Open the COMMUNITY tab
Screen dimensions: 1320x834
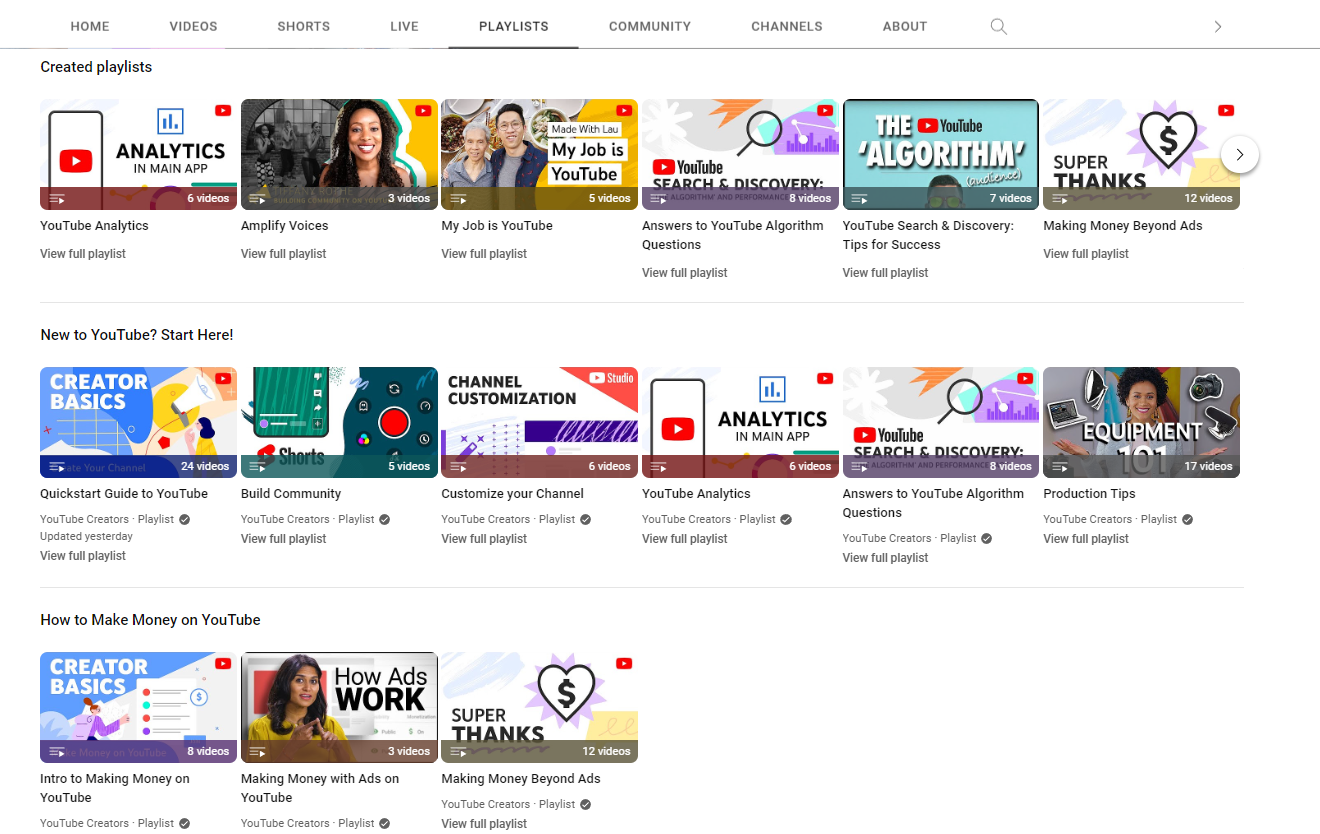point(649,26)
